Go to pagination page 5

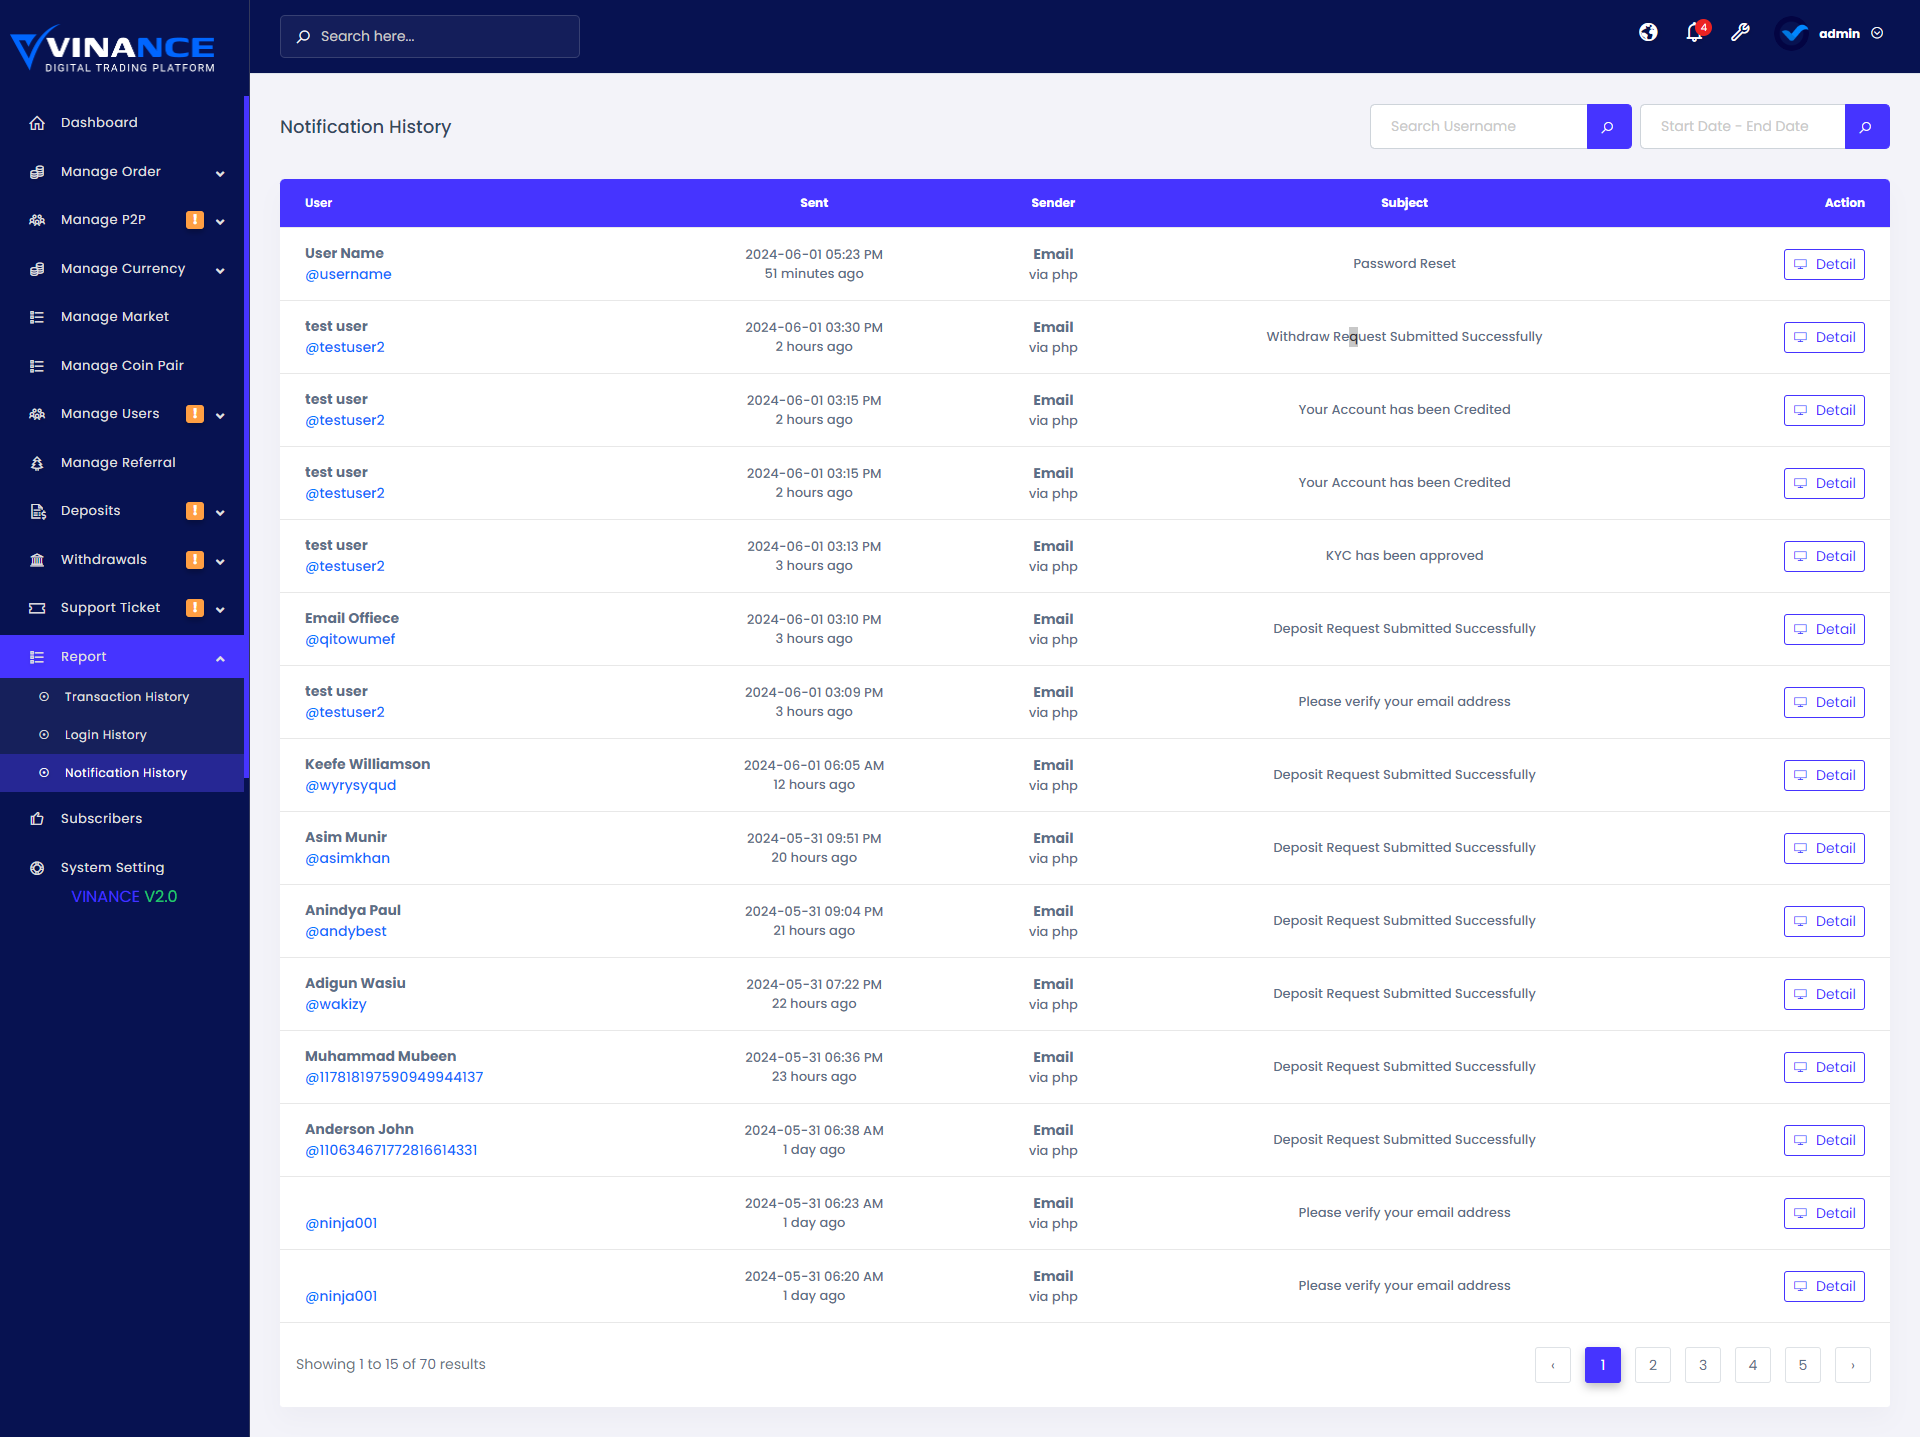click(x=1803, y=1365)
